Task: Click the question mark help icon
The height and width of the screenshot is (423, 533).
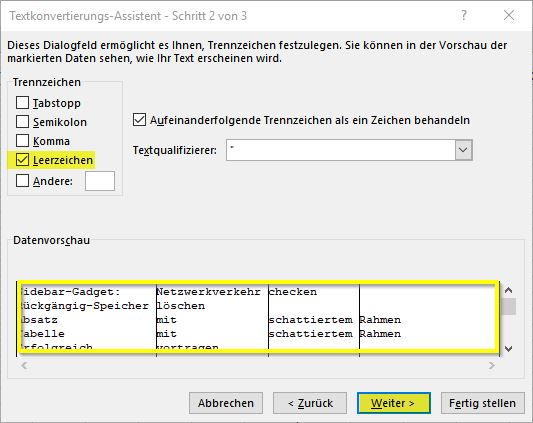Action: pos(464,15)
